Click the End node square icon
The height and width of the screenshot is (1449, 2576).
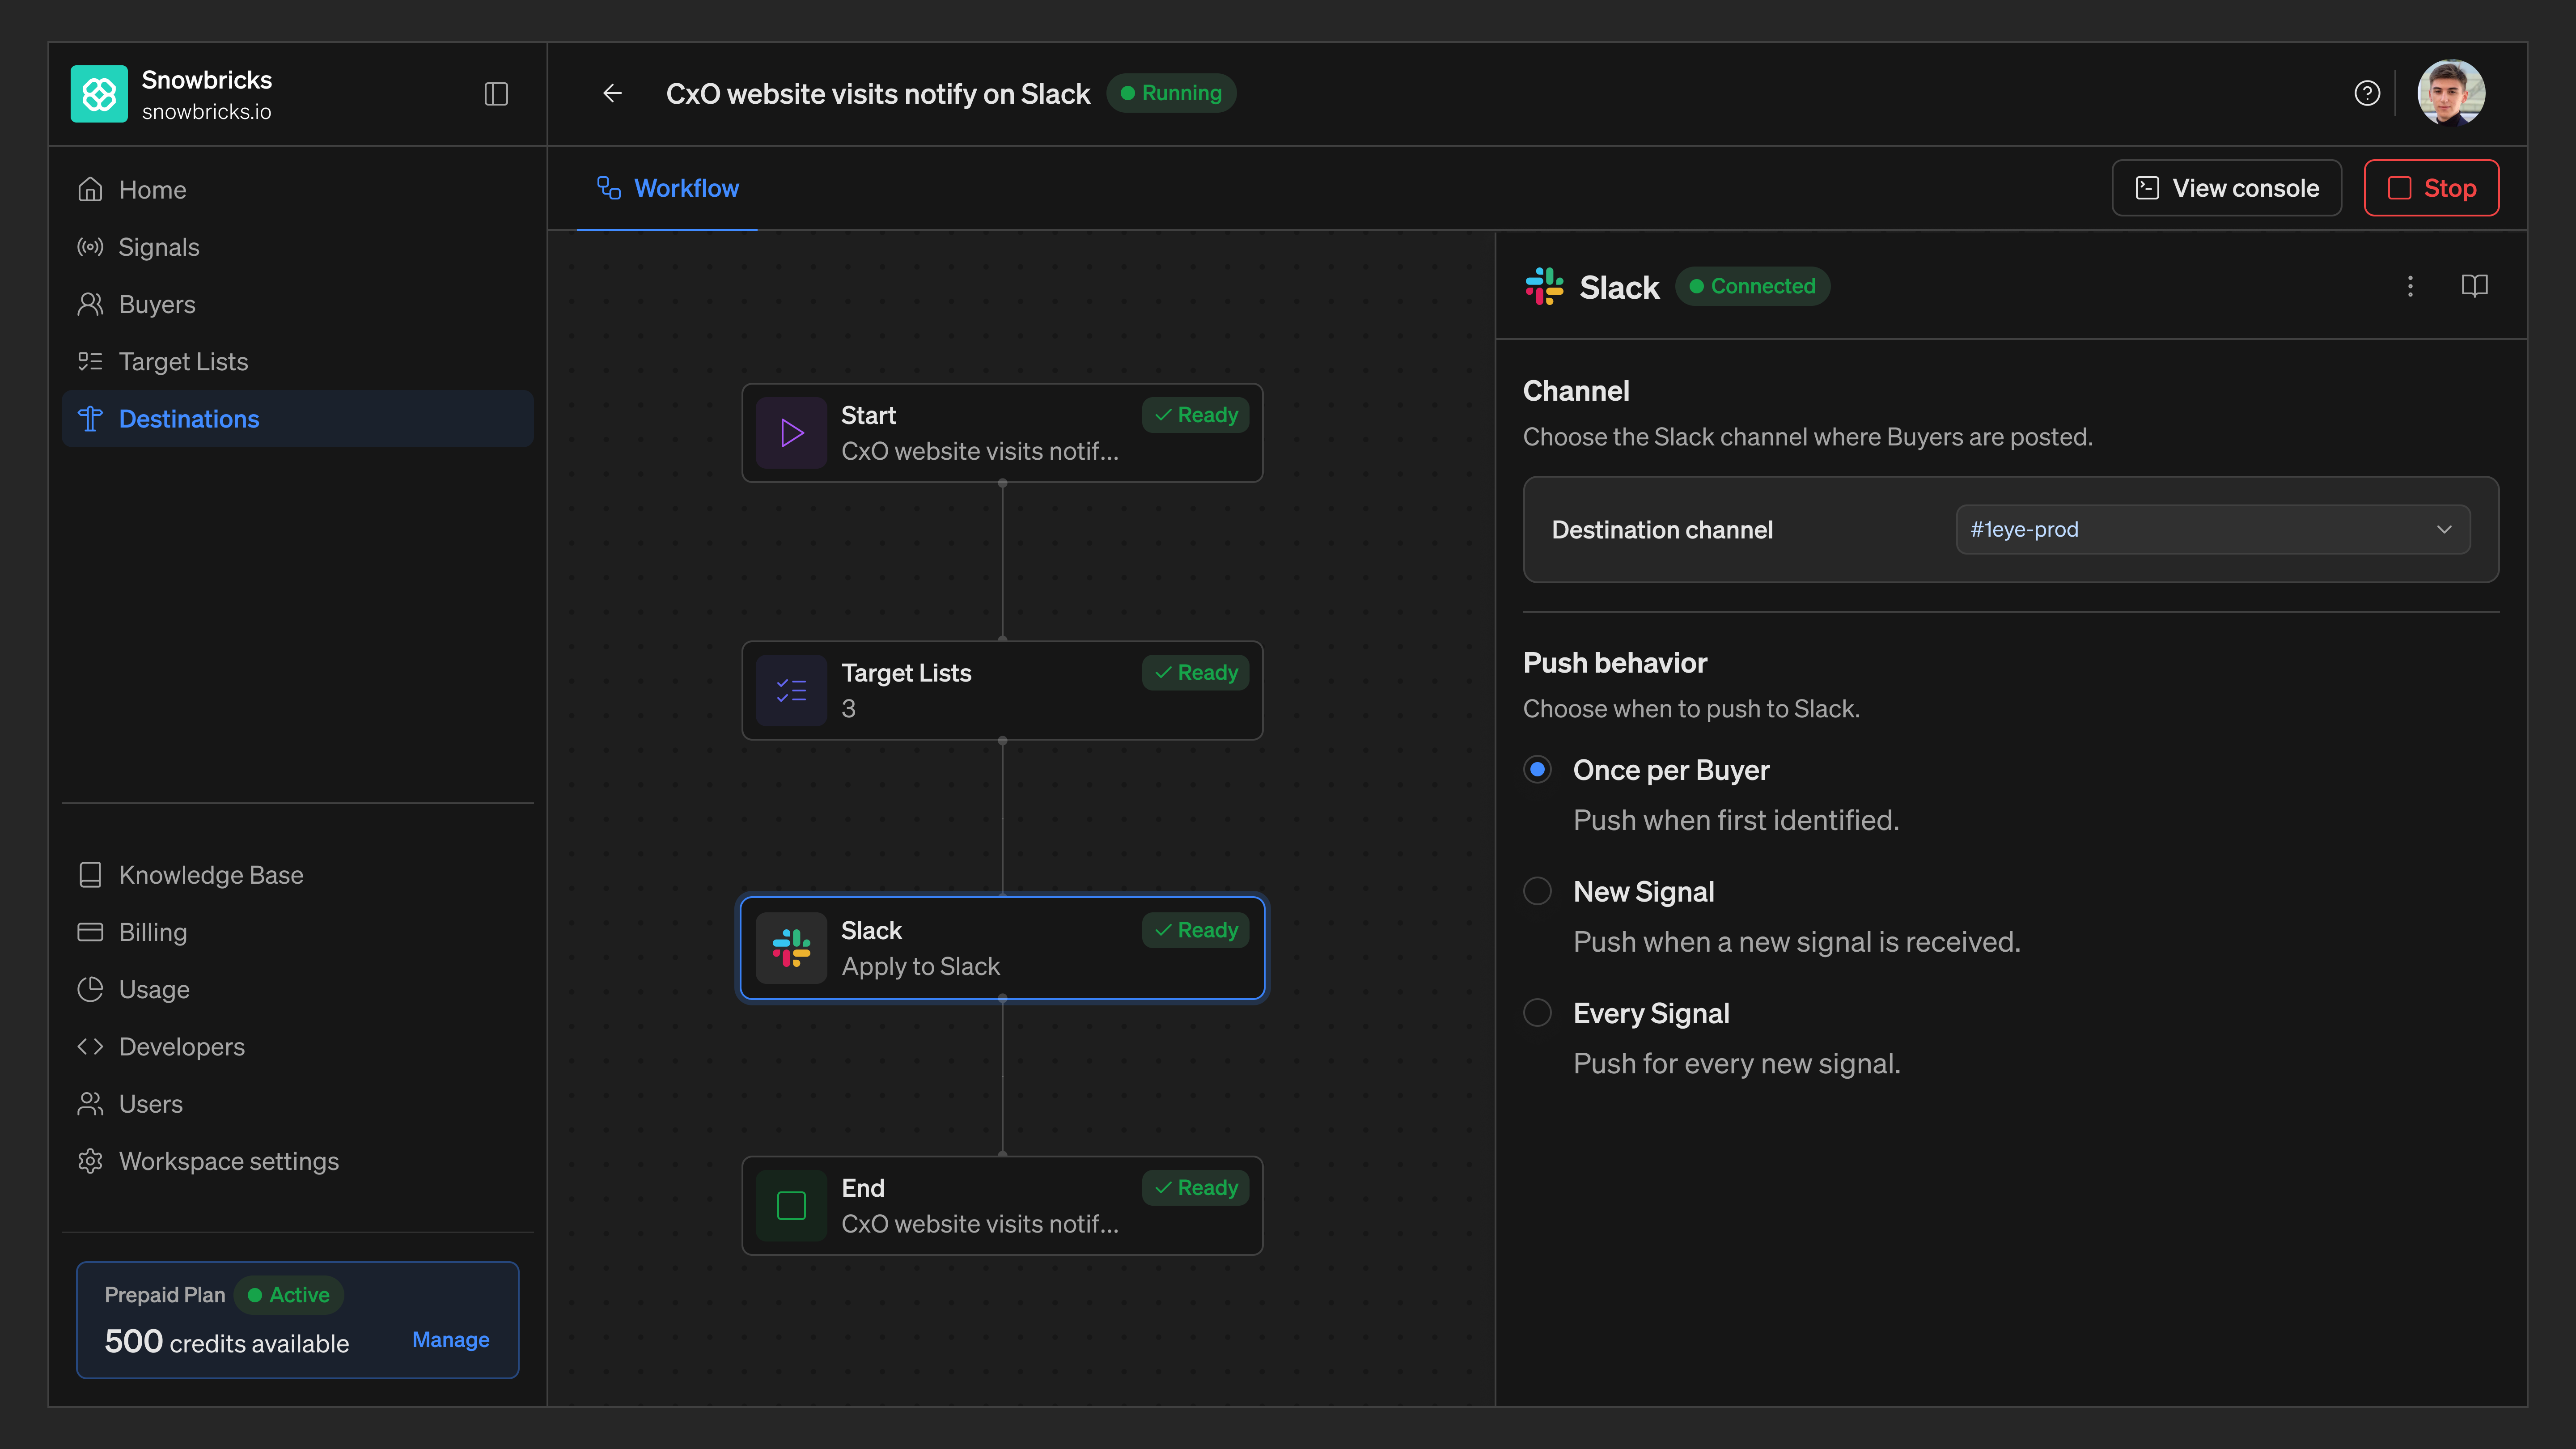coord(791,1206)
